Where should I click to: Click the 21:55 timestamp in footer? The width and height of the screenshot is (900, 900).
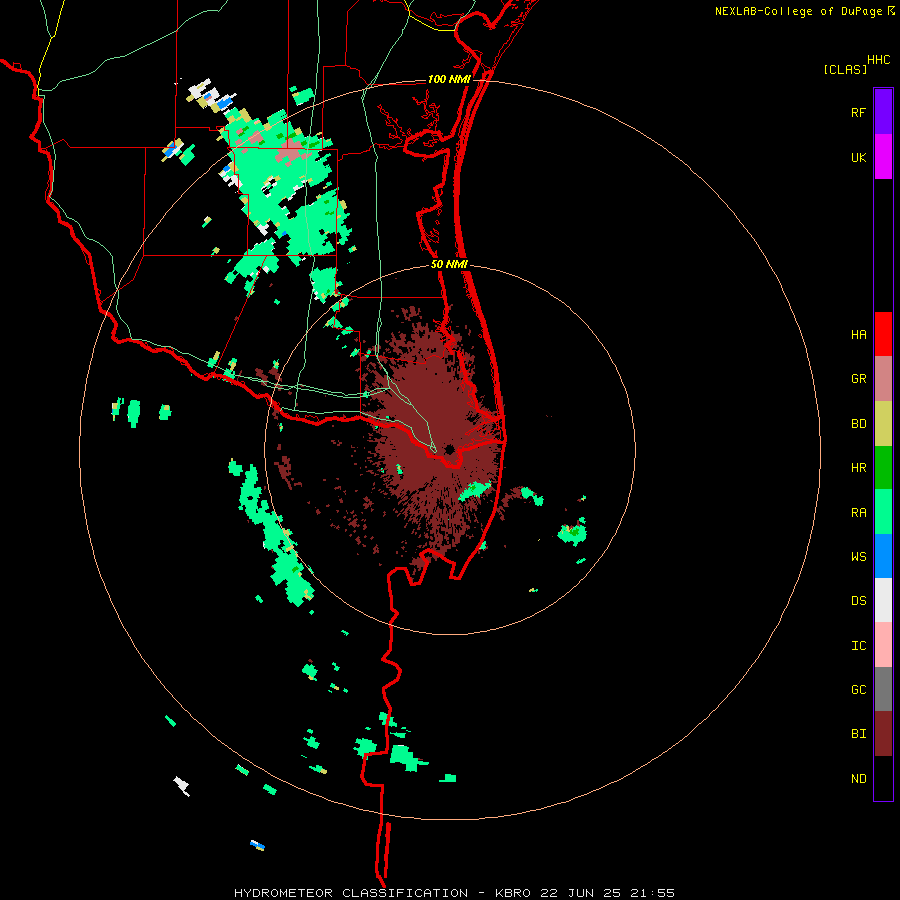653,893
